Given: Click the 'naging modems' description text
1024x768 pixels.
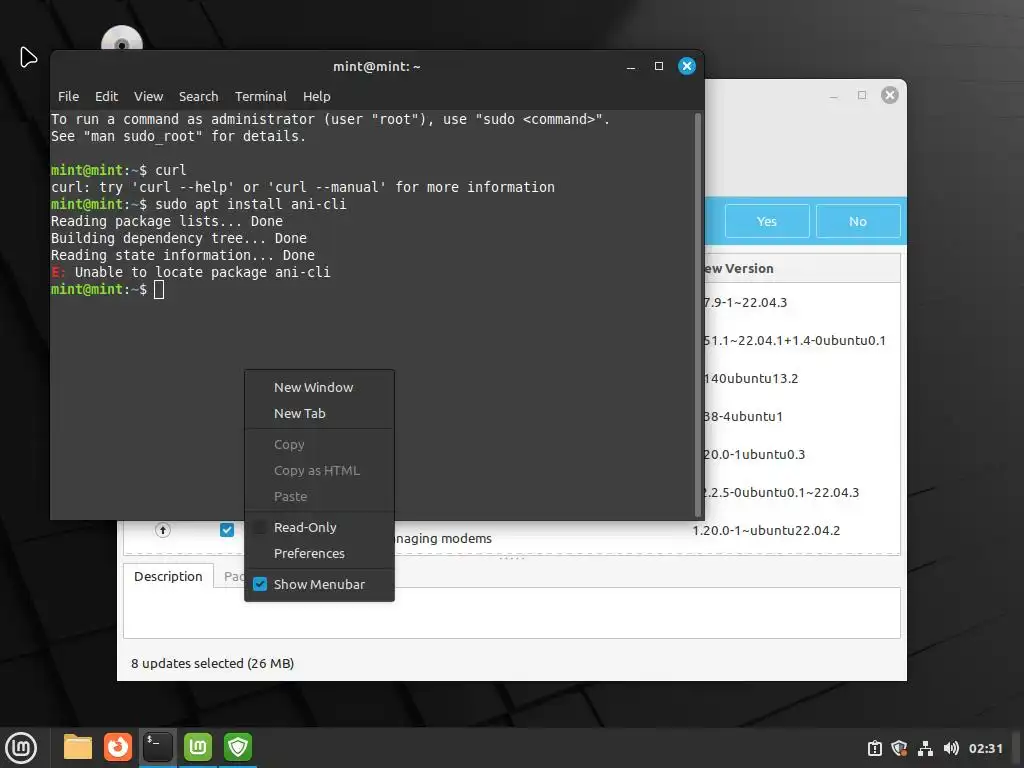Looking at the screenshot, I should pos(443,538).
